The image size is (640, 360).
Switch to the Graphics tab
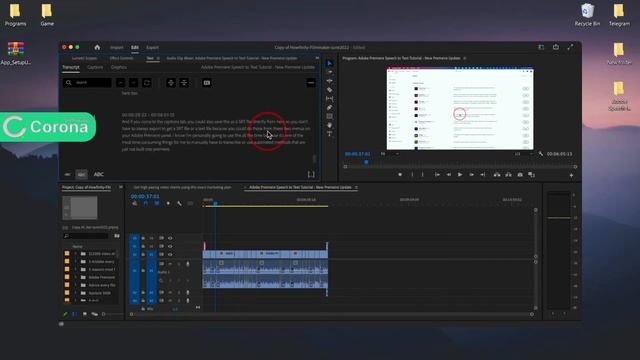point(119,67)
